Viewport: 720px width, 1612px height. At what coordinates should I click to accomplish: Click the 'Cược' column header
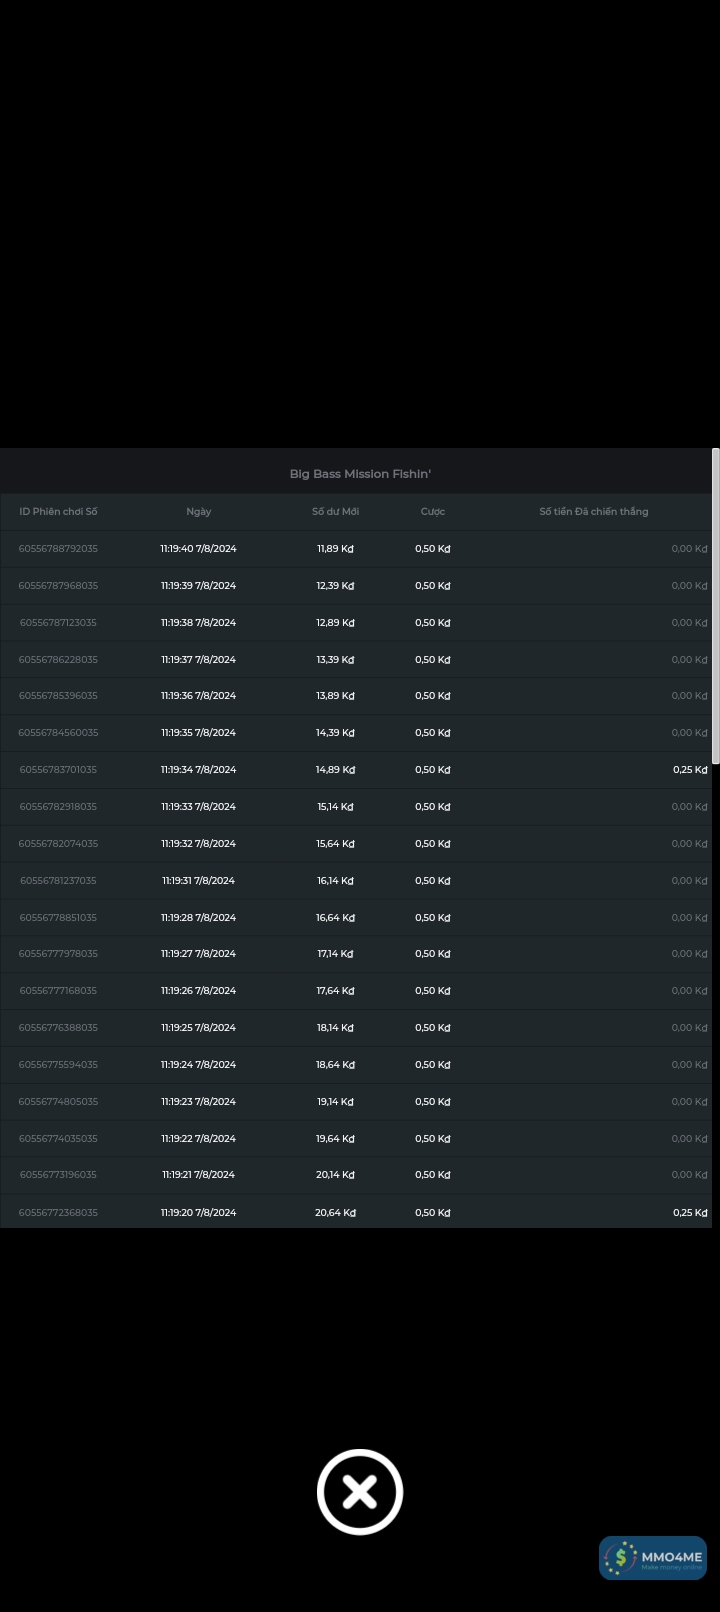432,512
